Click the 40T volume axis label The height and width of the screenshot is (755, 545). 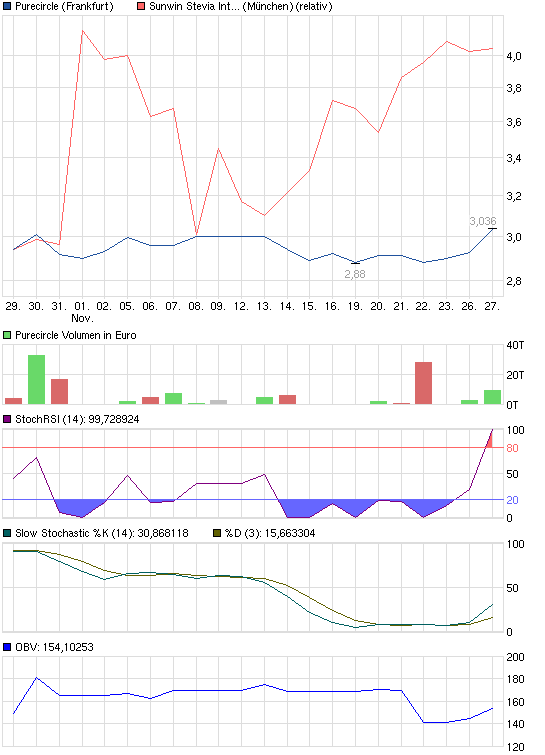point(515,345)
